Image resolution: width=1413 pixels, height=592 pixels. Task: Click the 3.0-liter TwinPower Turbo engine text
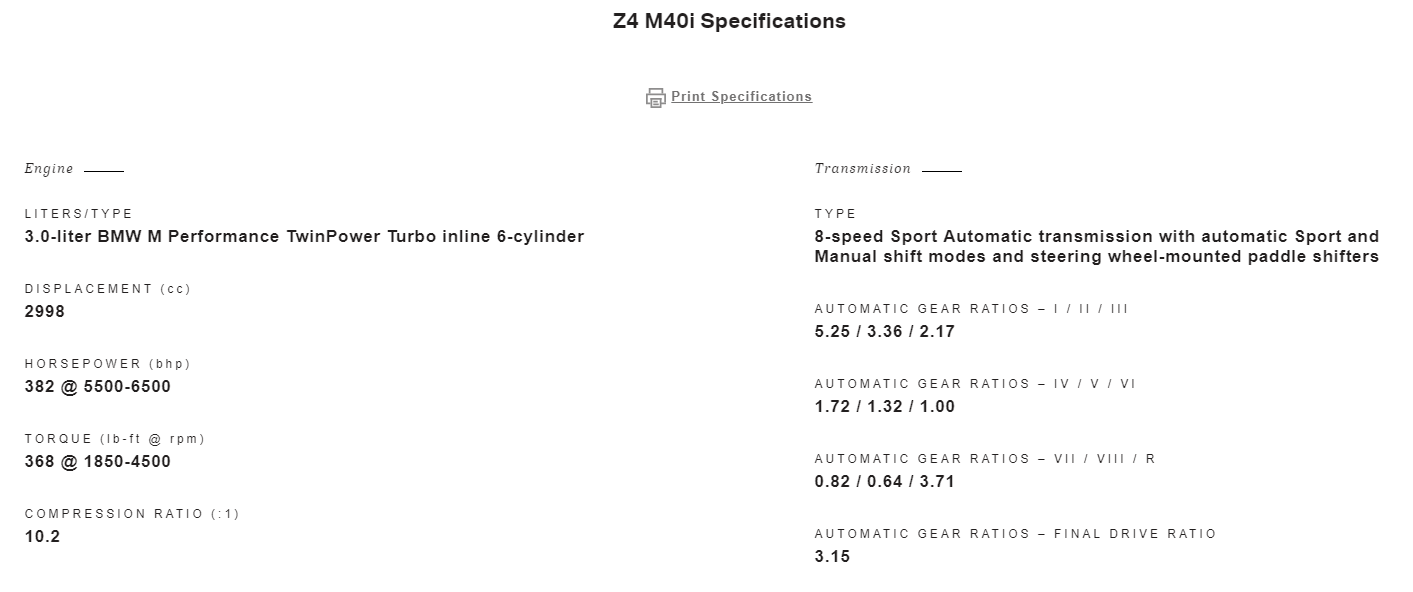304,237
